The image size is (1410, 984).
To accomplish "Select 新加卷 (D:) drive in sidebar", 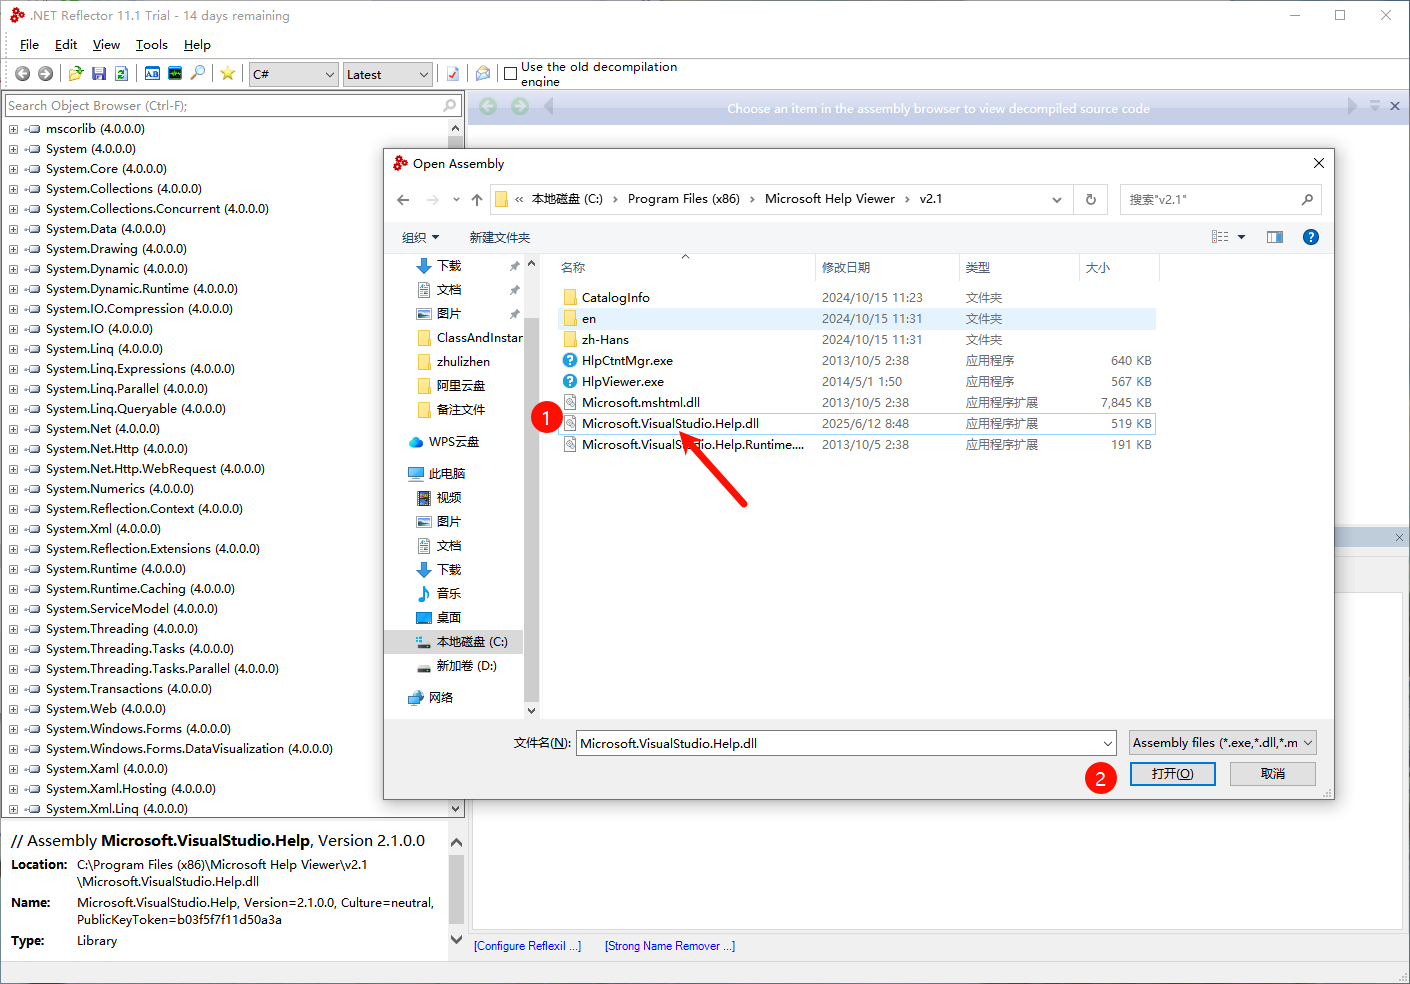I will (466, 666).
